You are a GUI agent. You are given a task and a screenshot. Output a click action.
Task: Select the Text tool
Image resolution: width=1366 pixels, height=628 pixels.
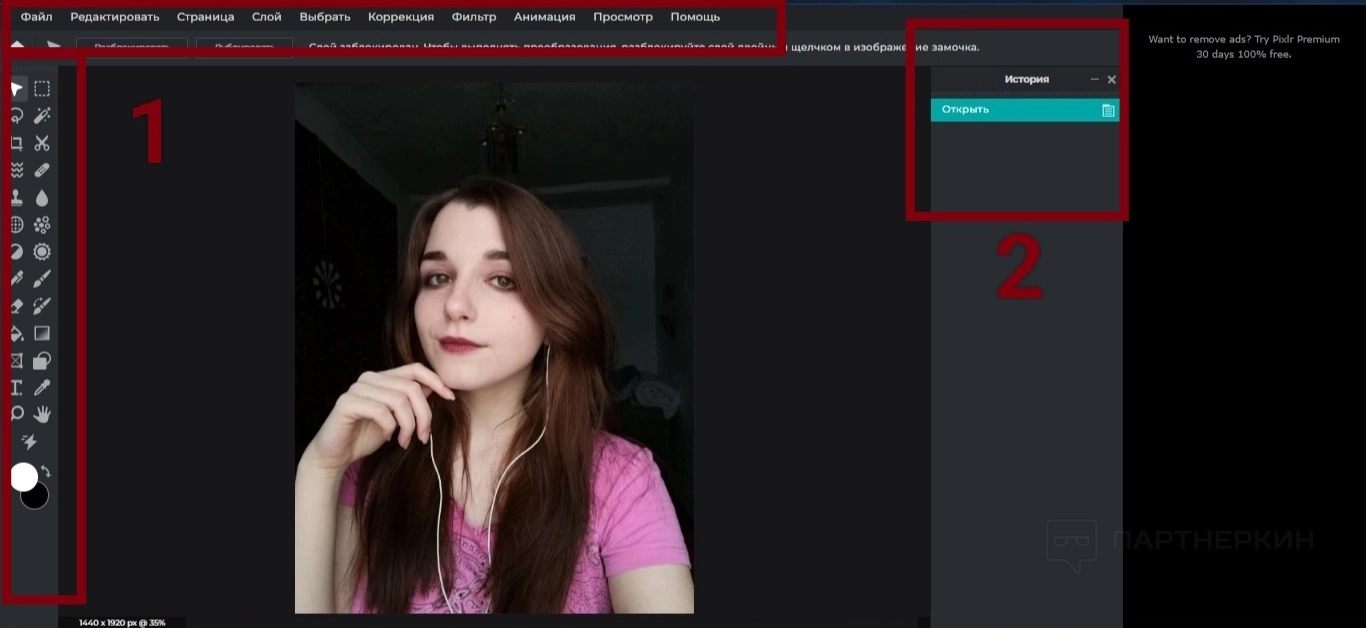(17, 387)
